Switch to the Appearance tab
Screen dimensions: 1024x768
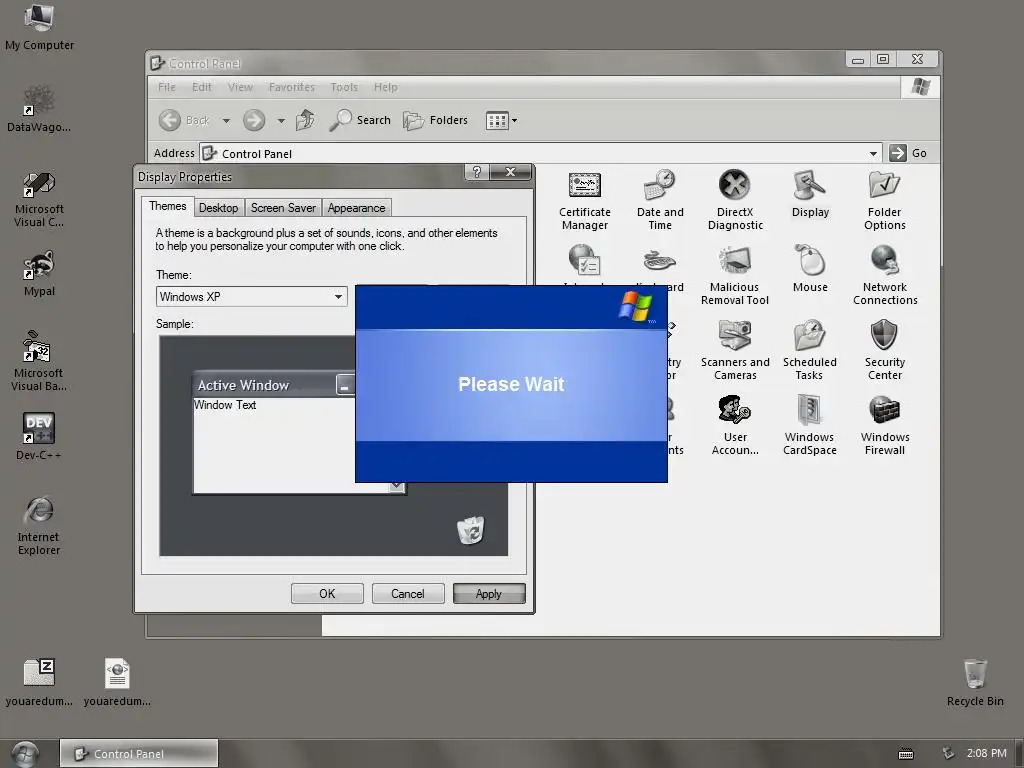pyautogui.click(x=357, y=208)
